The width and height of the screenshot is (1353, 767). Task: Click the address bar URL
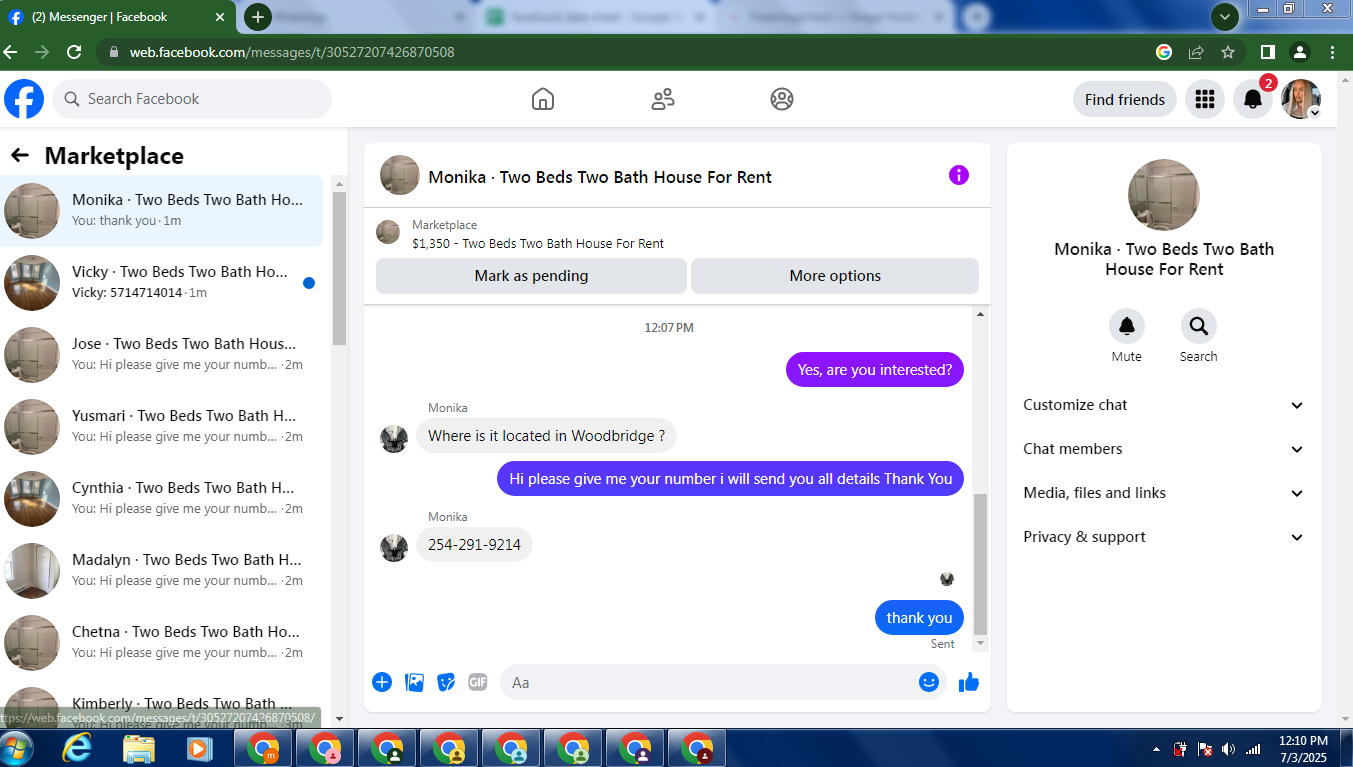pos(292,52)
